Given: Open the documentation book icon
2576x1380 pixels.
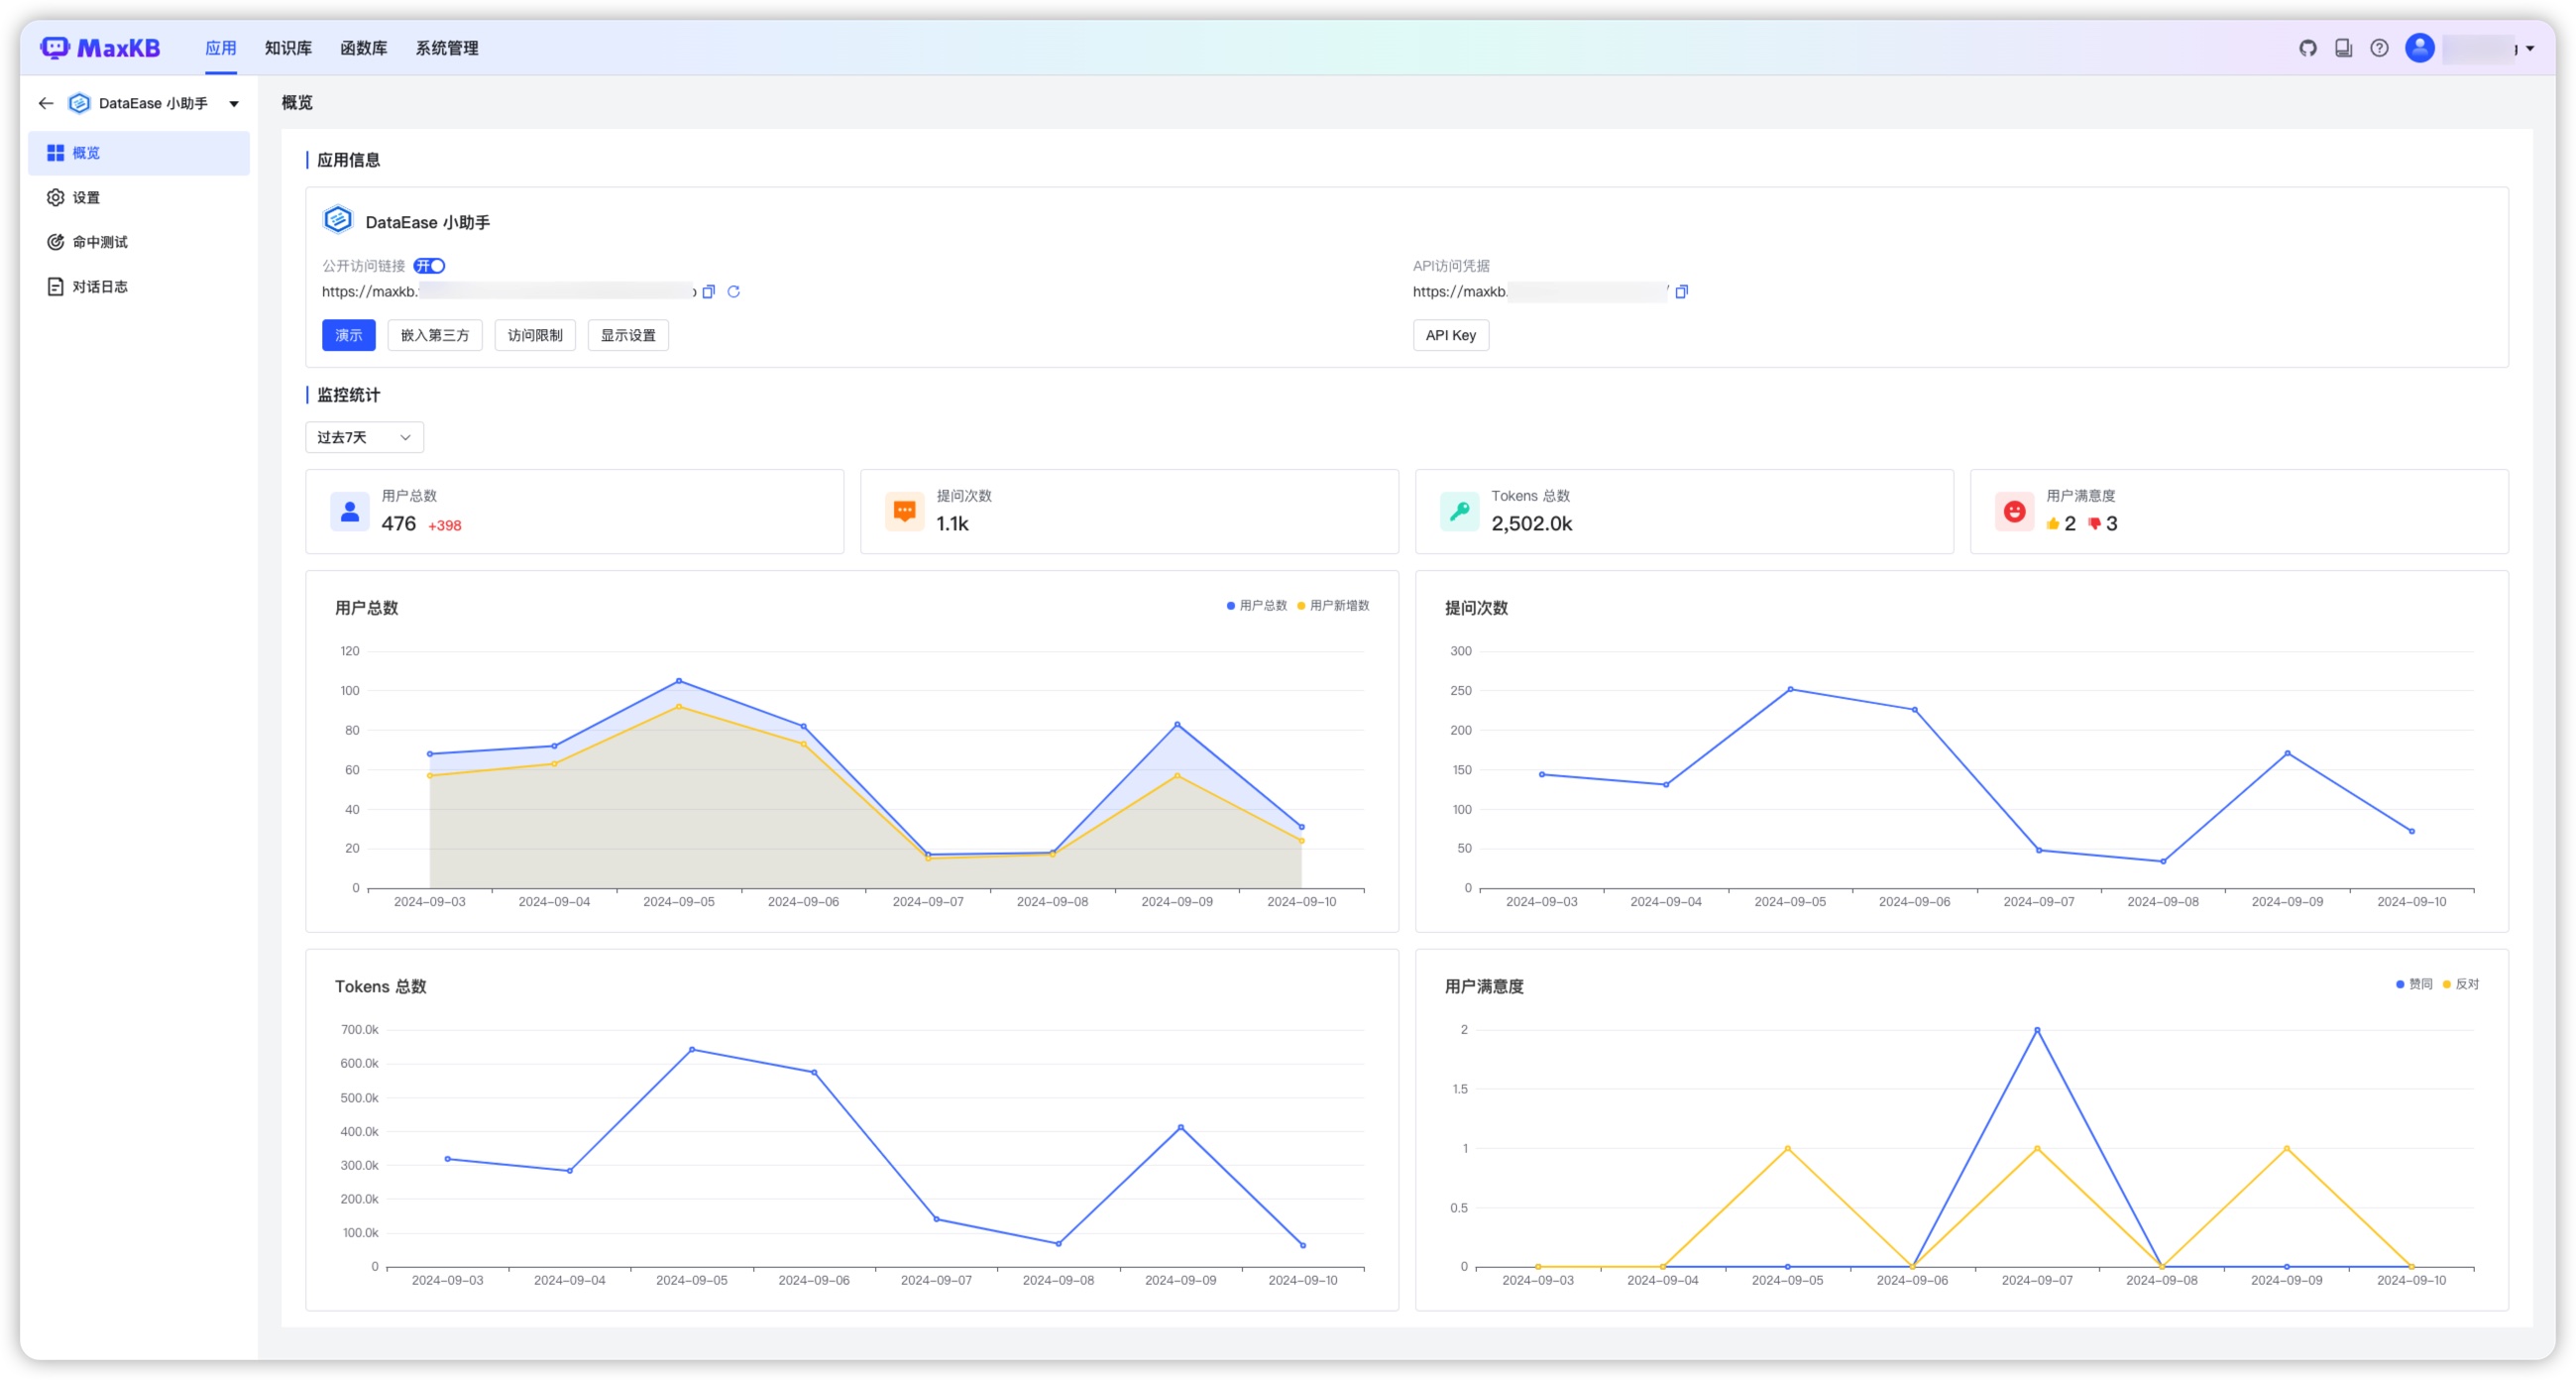Looking at the screenshot, I should [2343, 48].
